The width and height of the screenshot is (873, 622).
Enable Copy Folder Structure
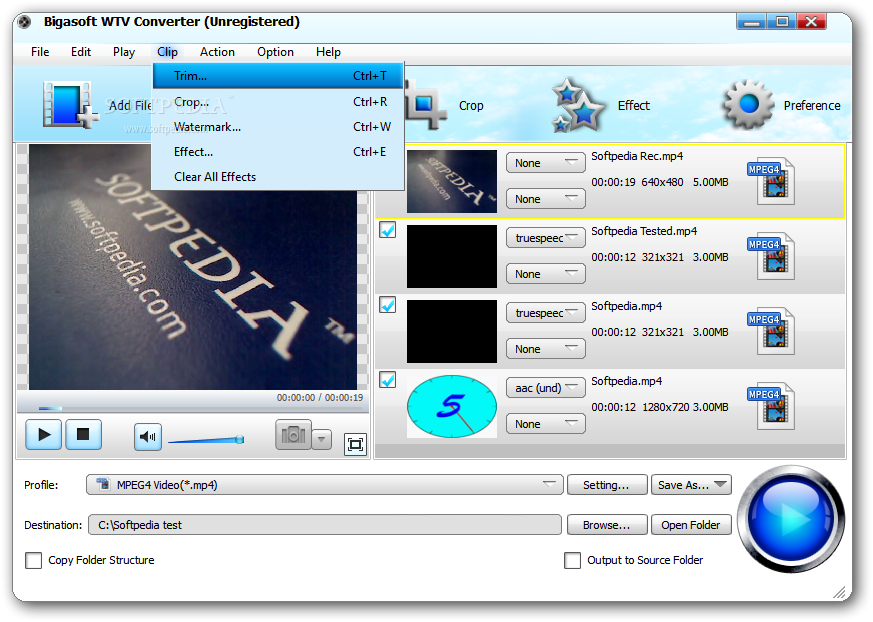pos(33,560)
